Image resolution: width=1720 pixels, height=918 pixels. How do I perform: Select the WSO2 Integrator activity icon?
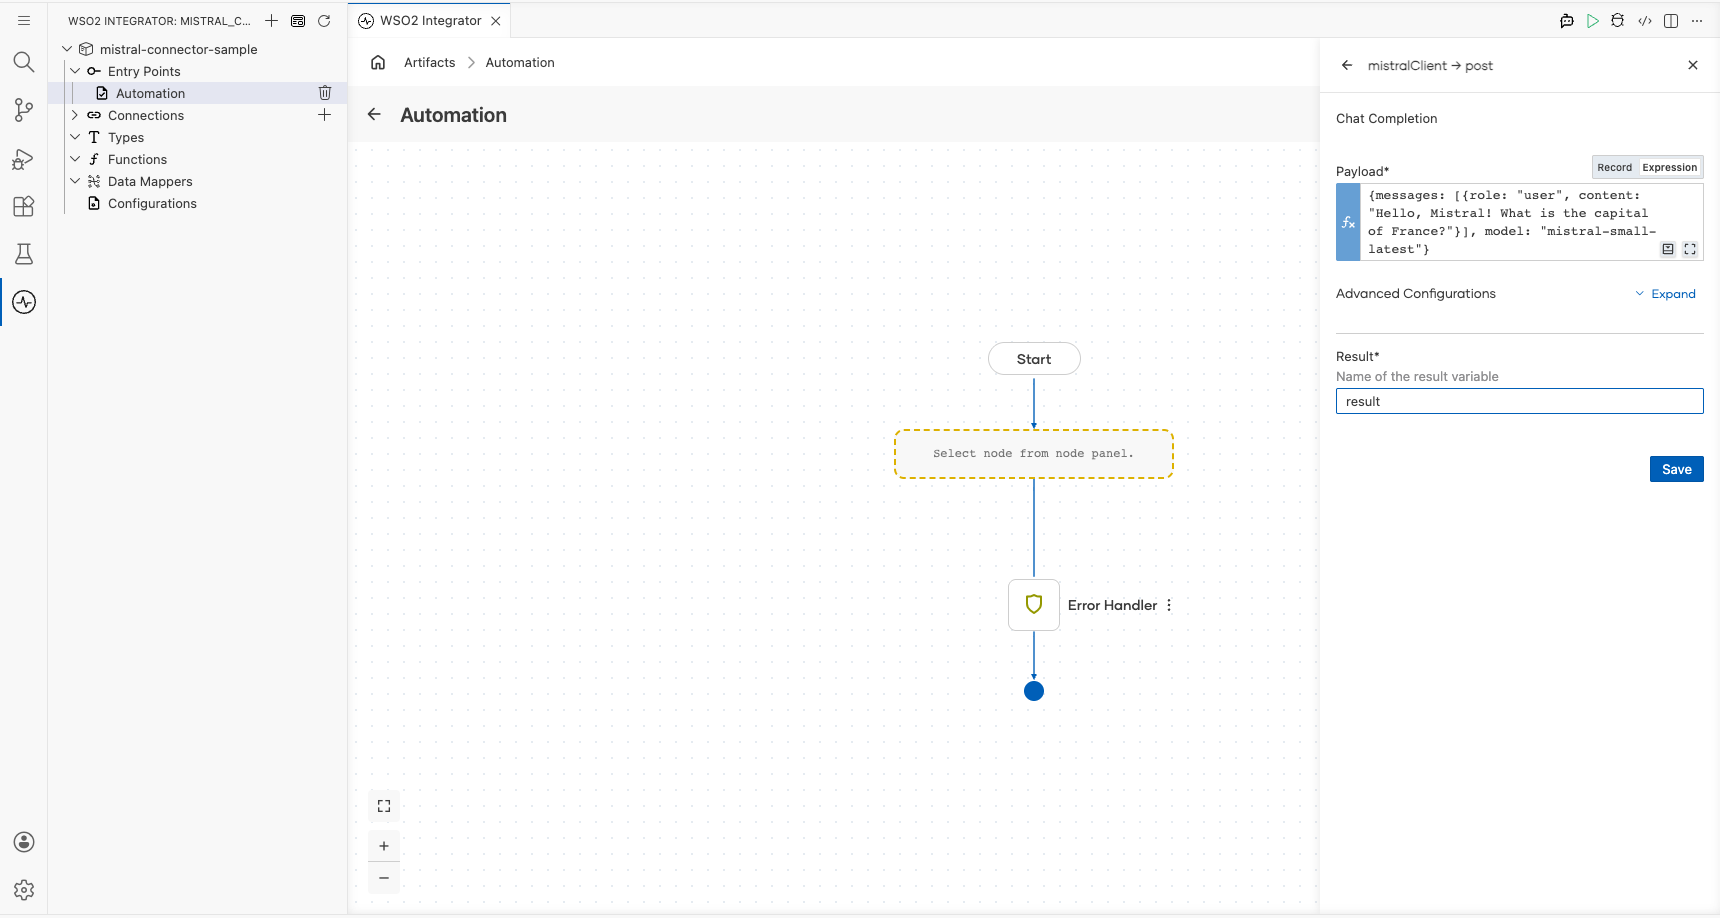pyautogui.click(x=24, y=302)
